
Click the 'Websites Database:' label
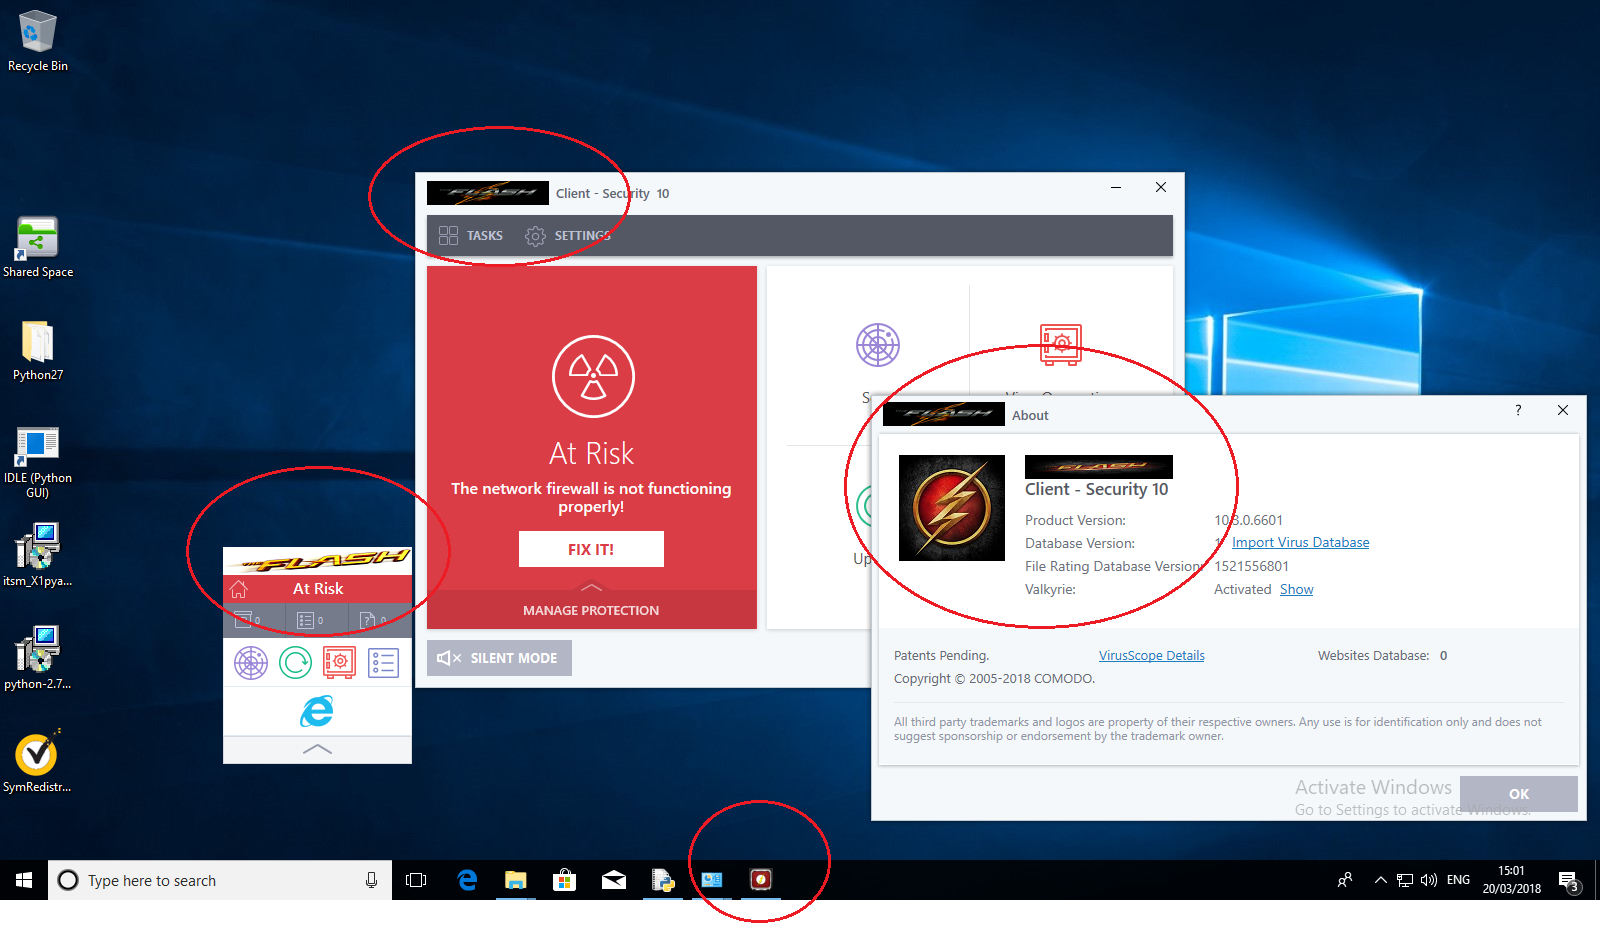pos(1373,656)
